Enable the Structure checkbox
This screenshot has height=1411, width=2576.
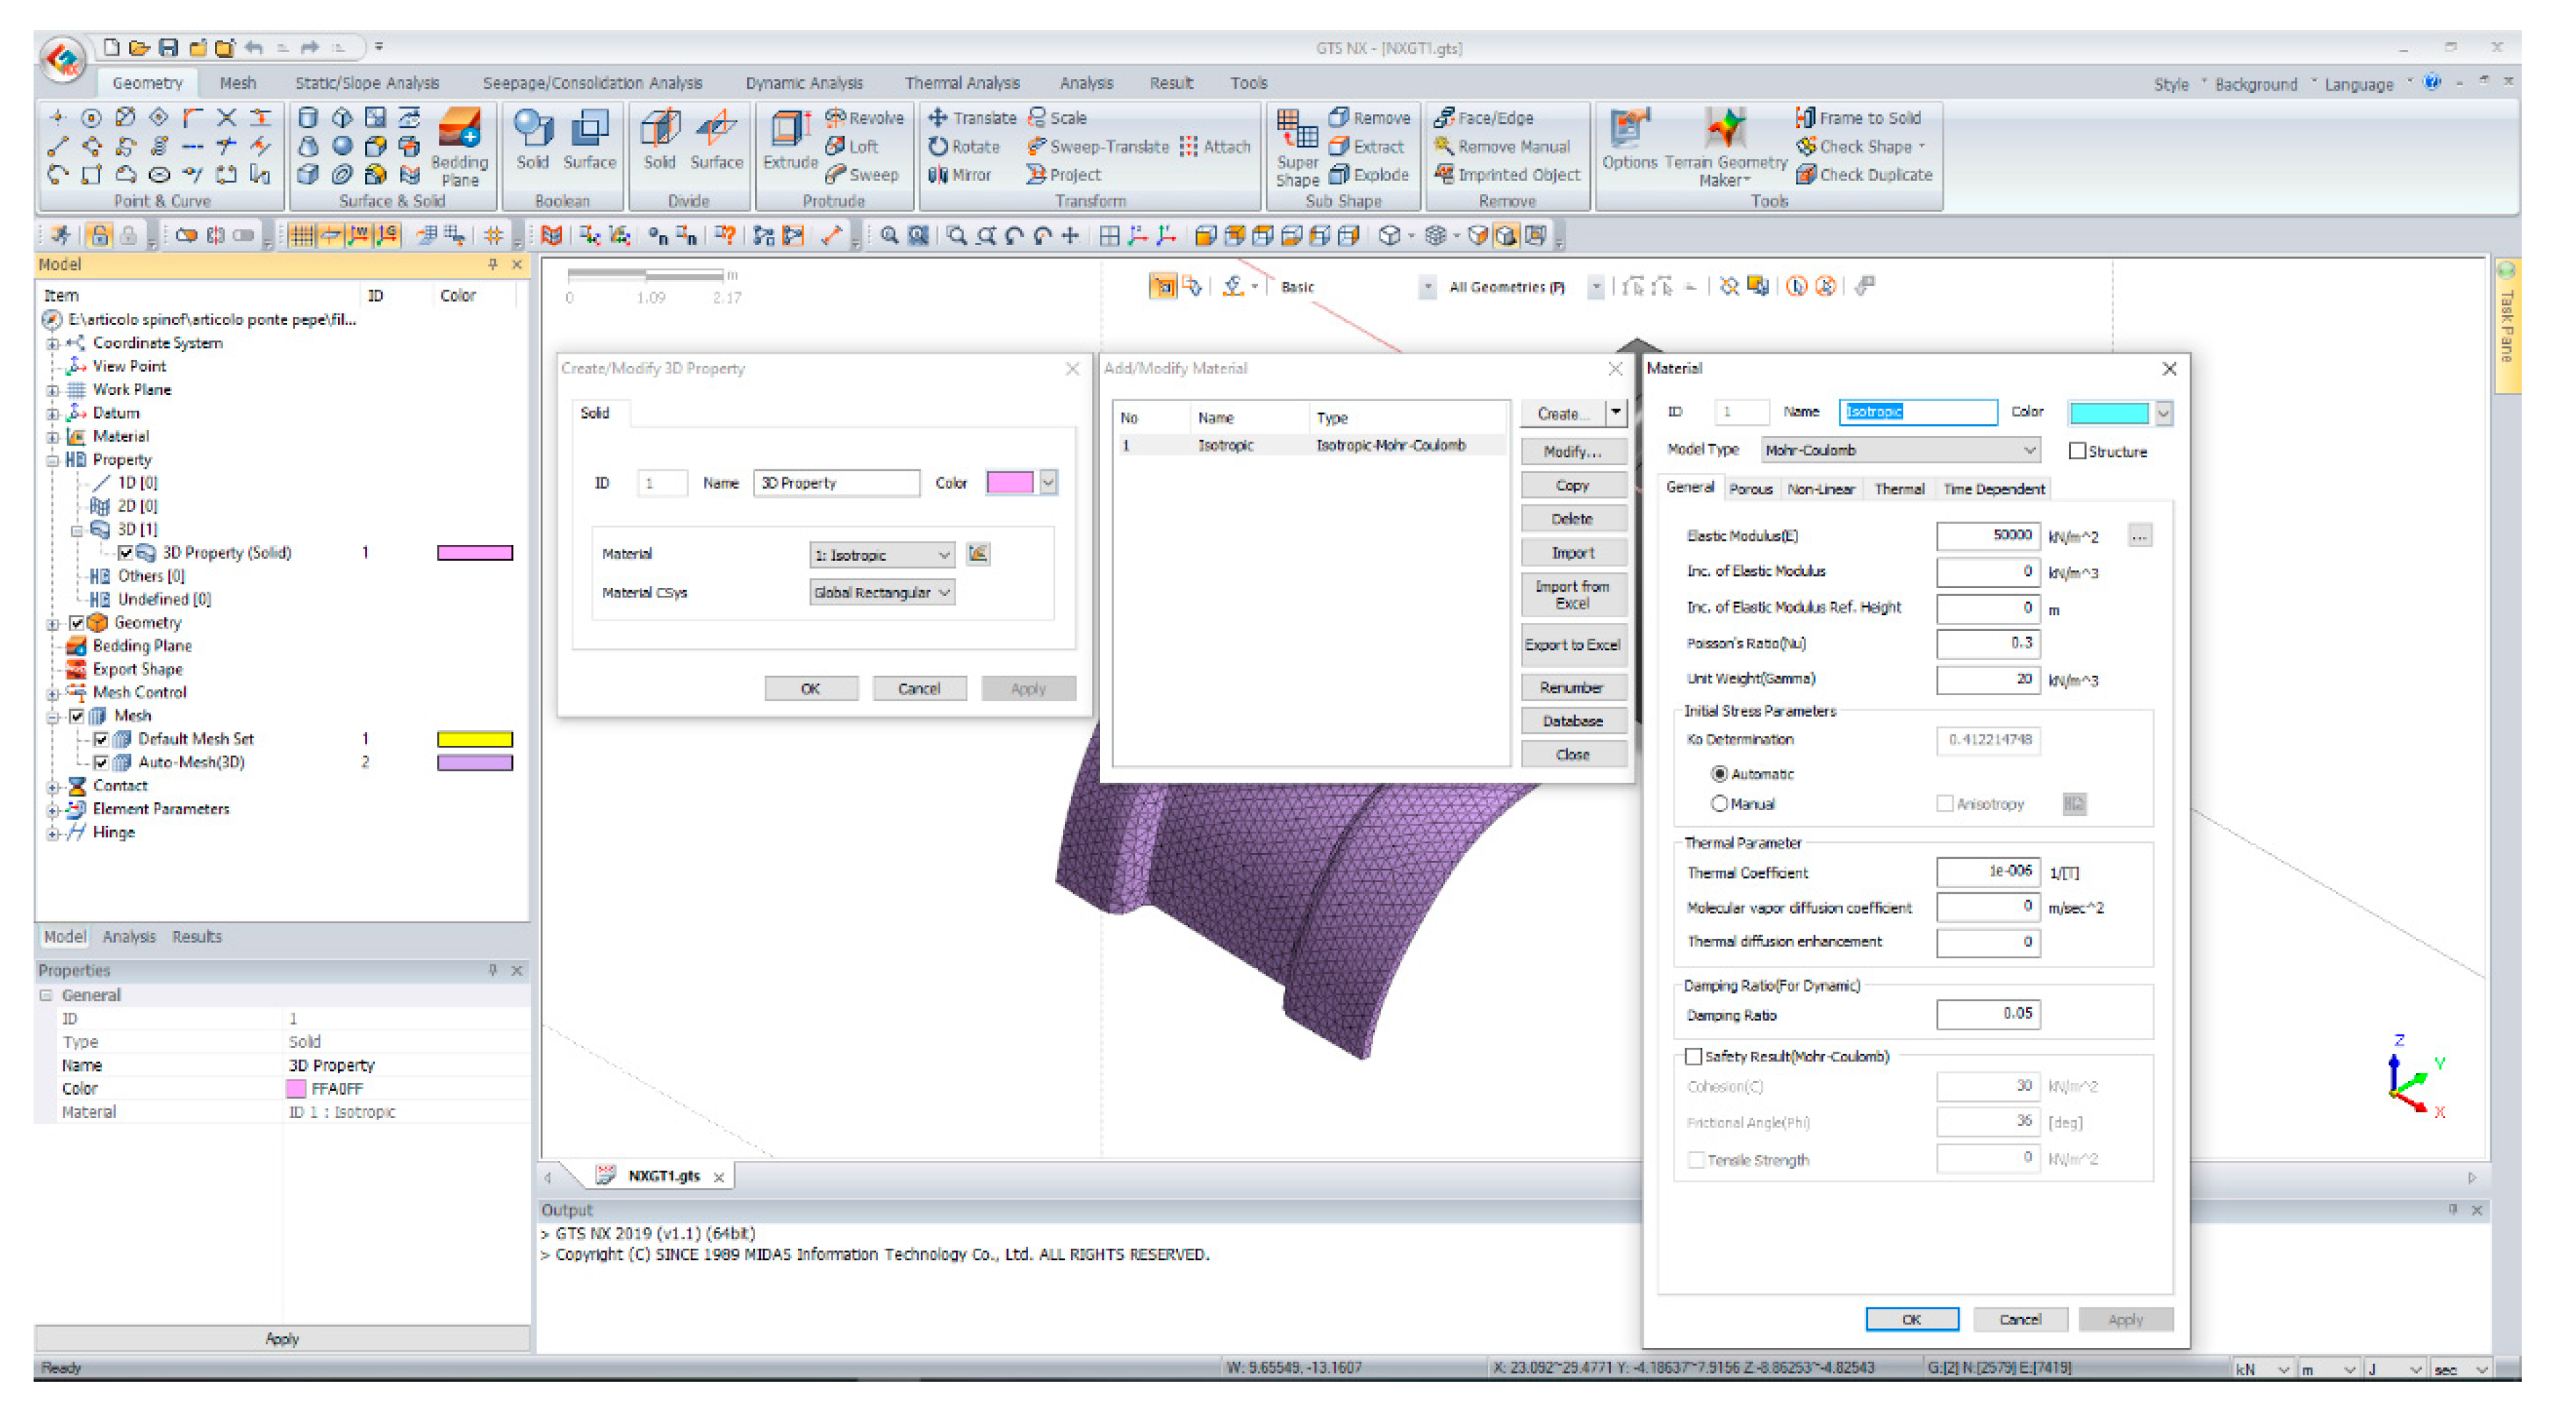coord(2077,452)
